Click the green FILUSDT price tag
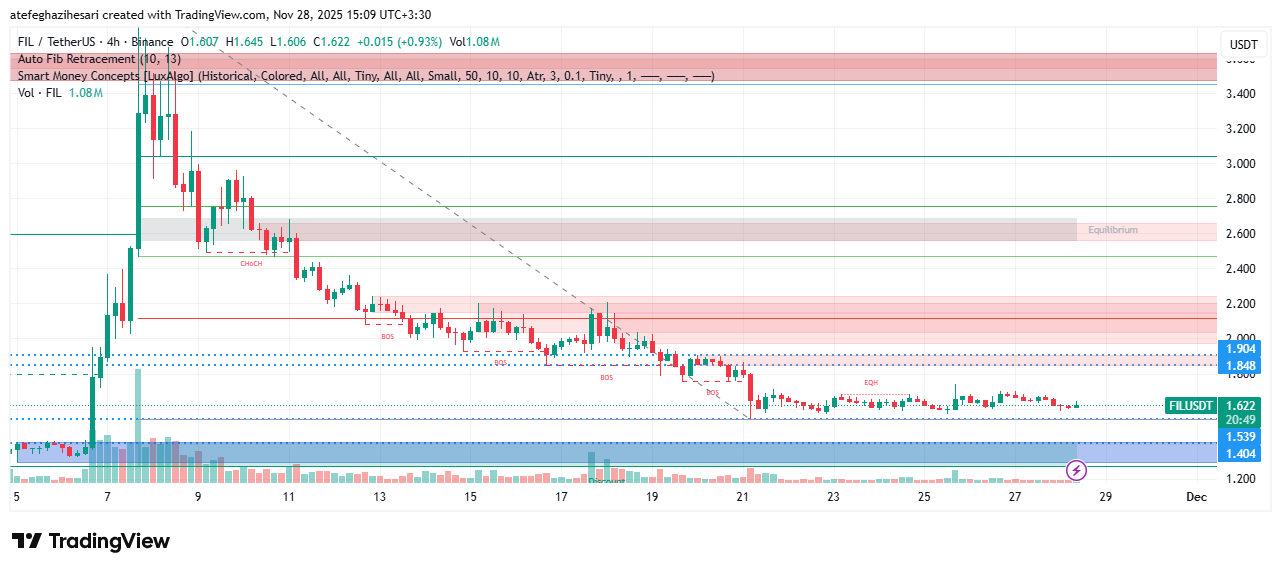The image size is (1281, 571). tap(1190, 406)
